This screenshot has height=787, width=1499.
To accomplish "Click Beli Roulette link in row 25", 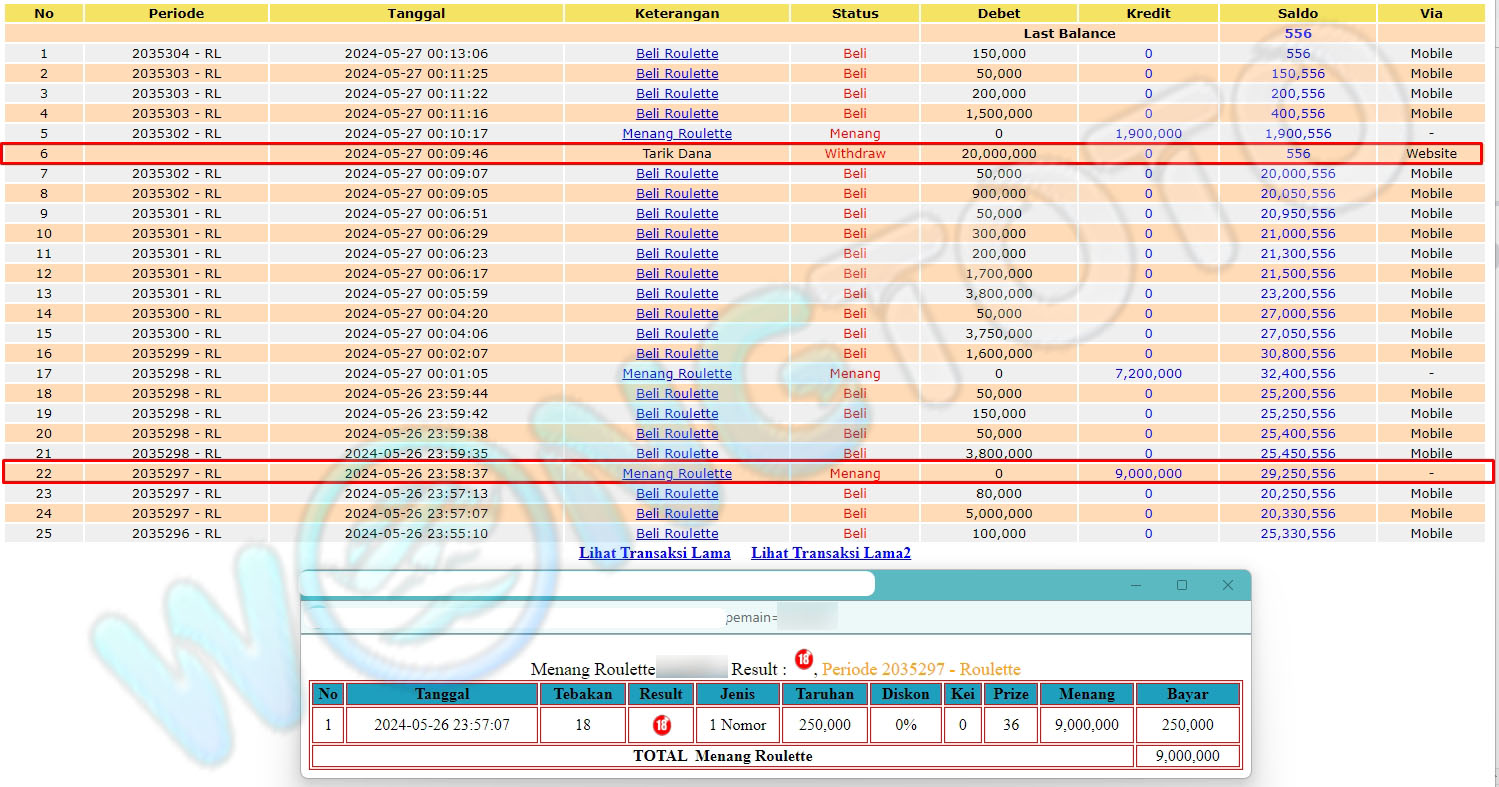I will click(x=677, y=534).
